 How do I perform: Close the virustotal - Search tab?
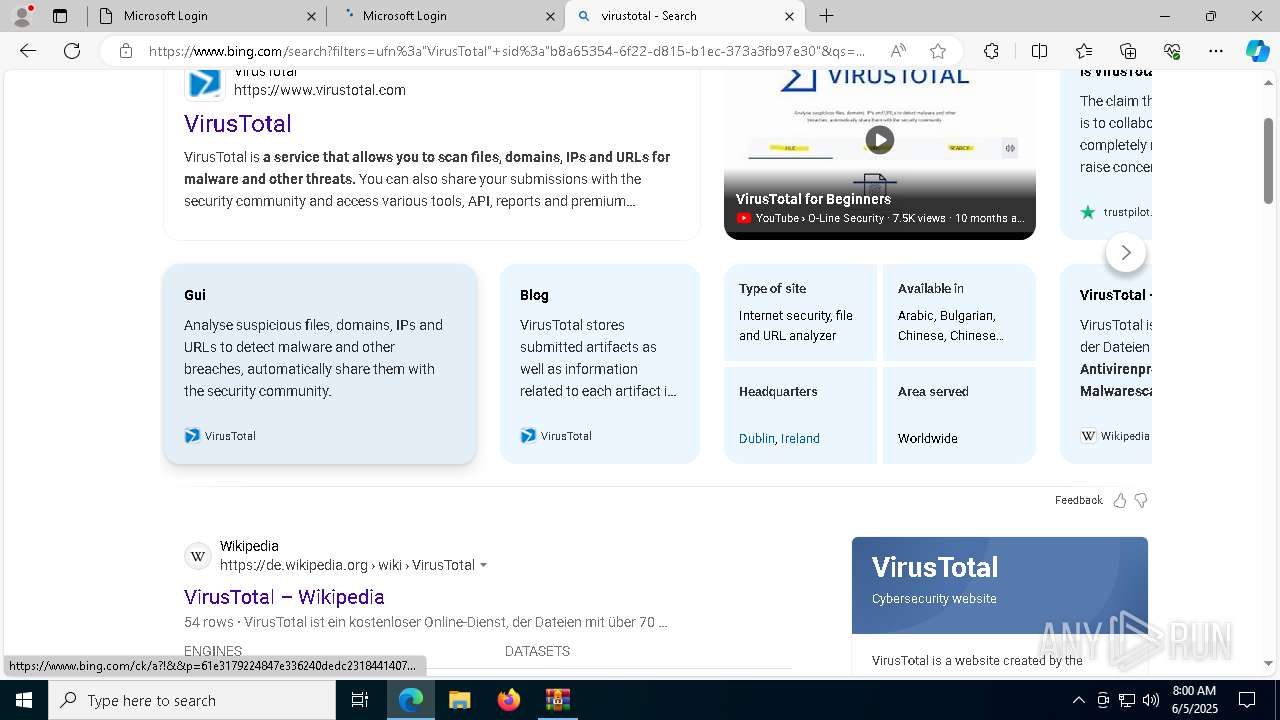789,16
